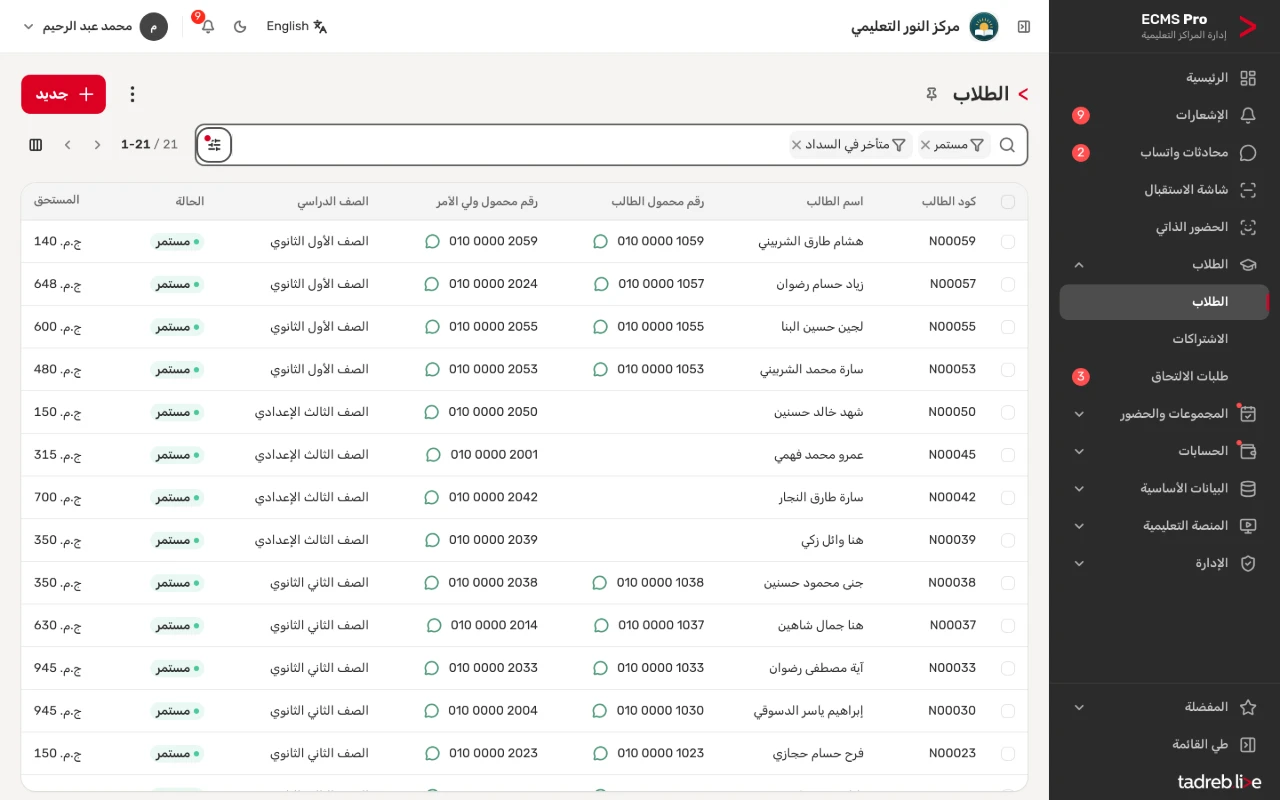Viewport: 1280px width, 800px height.
Task: Expand البيانات الأساسية sidebar section
Action: [1164, 489]
